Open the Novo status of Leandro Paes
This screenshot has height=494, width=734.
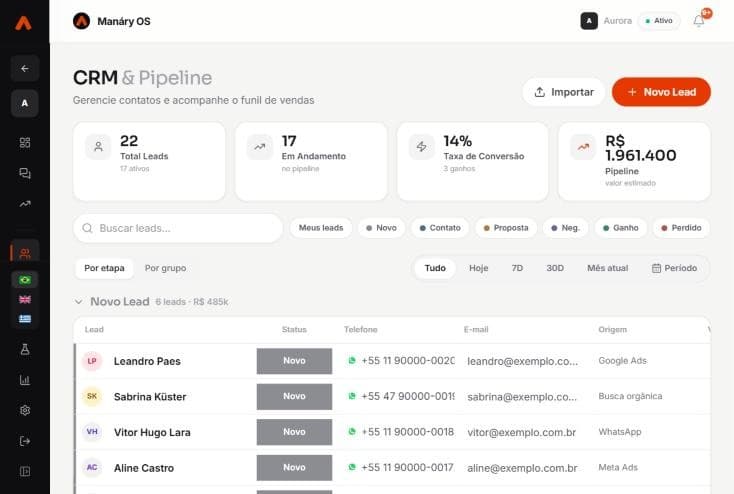pyautogui.click(x=294, y=361)
